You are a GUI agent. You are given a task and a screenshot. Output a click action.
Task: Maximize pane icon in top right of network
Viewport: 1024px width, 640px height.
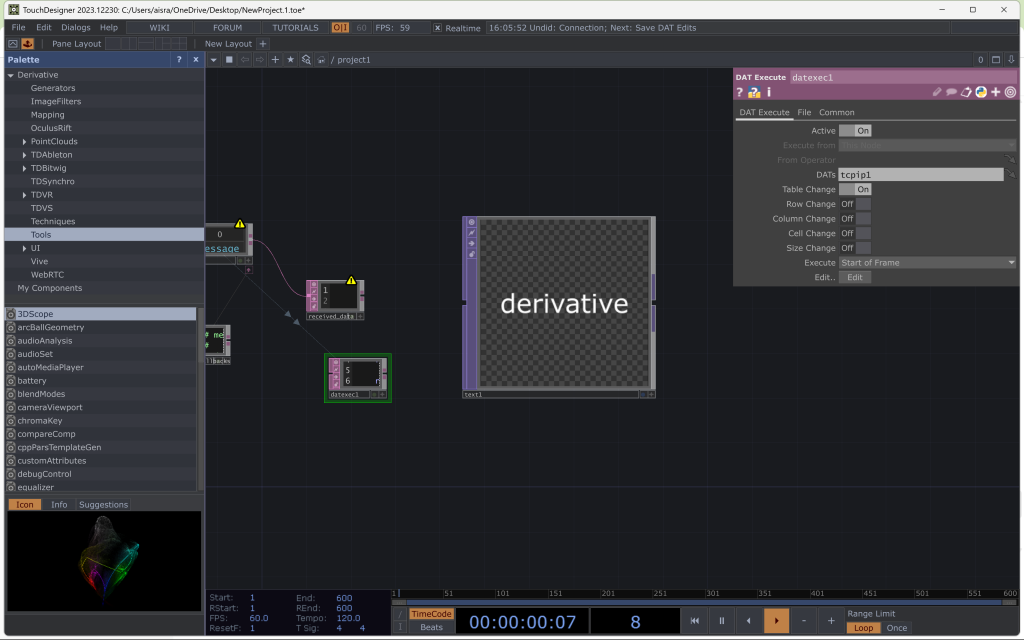tap(996, 59)
